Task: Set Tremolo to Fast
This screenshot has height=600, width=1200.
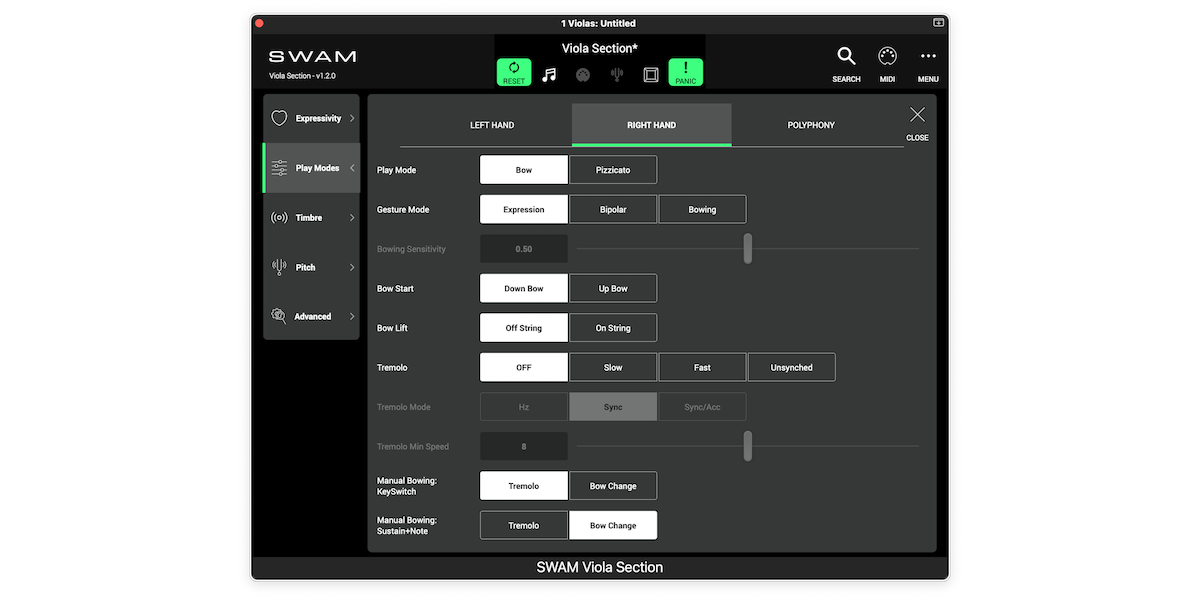Action: tap(702, 368)
